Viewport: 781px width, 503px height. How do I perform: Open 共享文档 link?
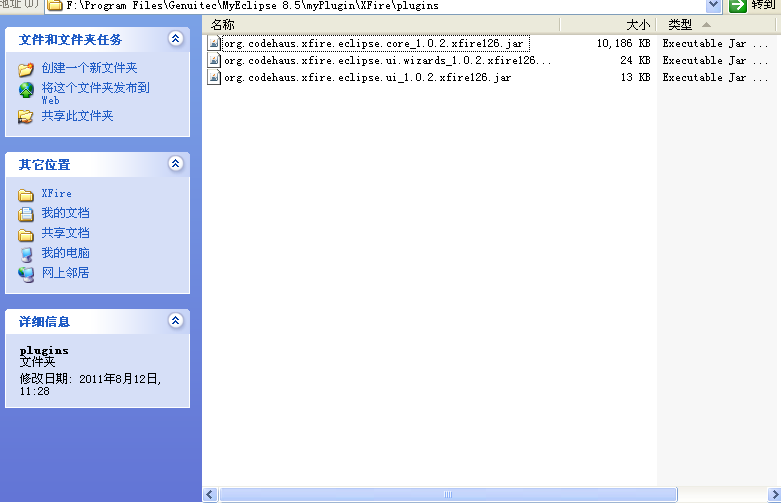[65, 233]
